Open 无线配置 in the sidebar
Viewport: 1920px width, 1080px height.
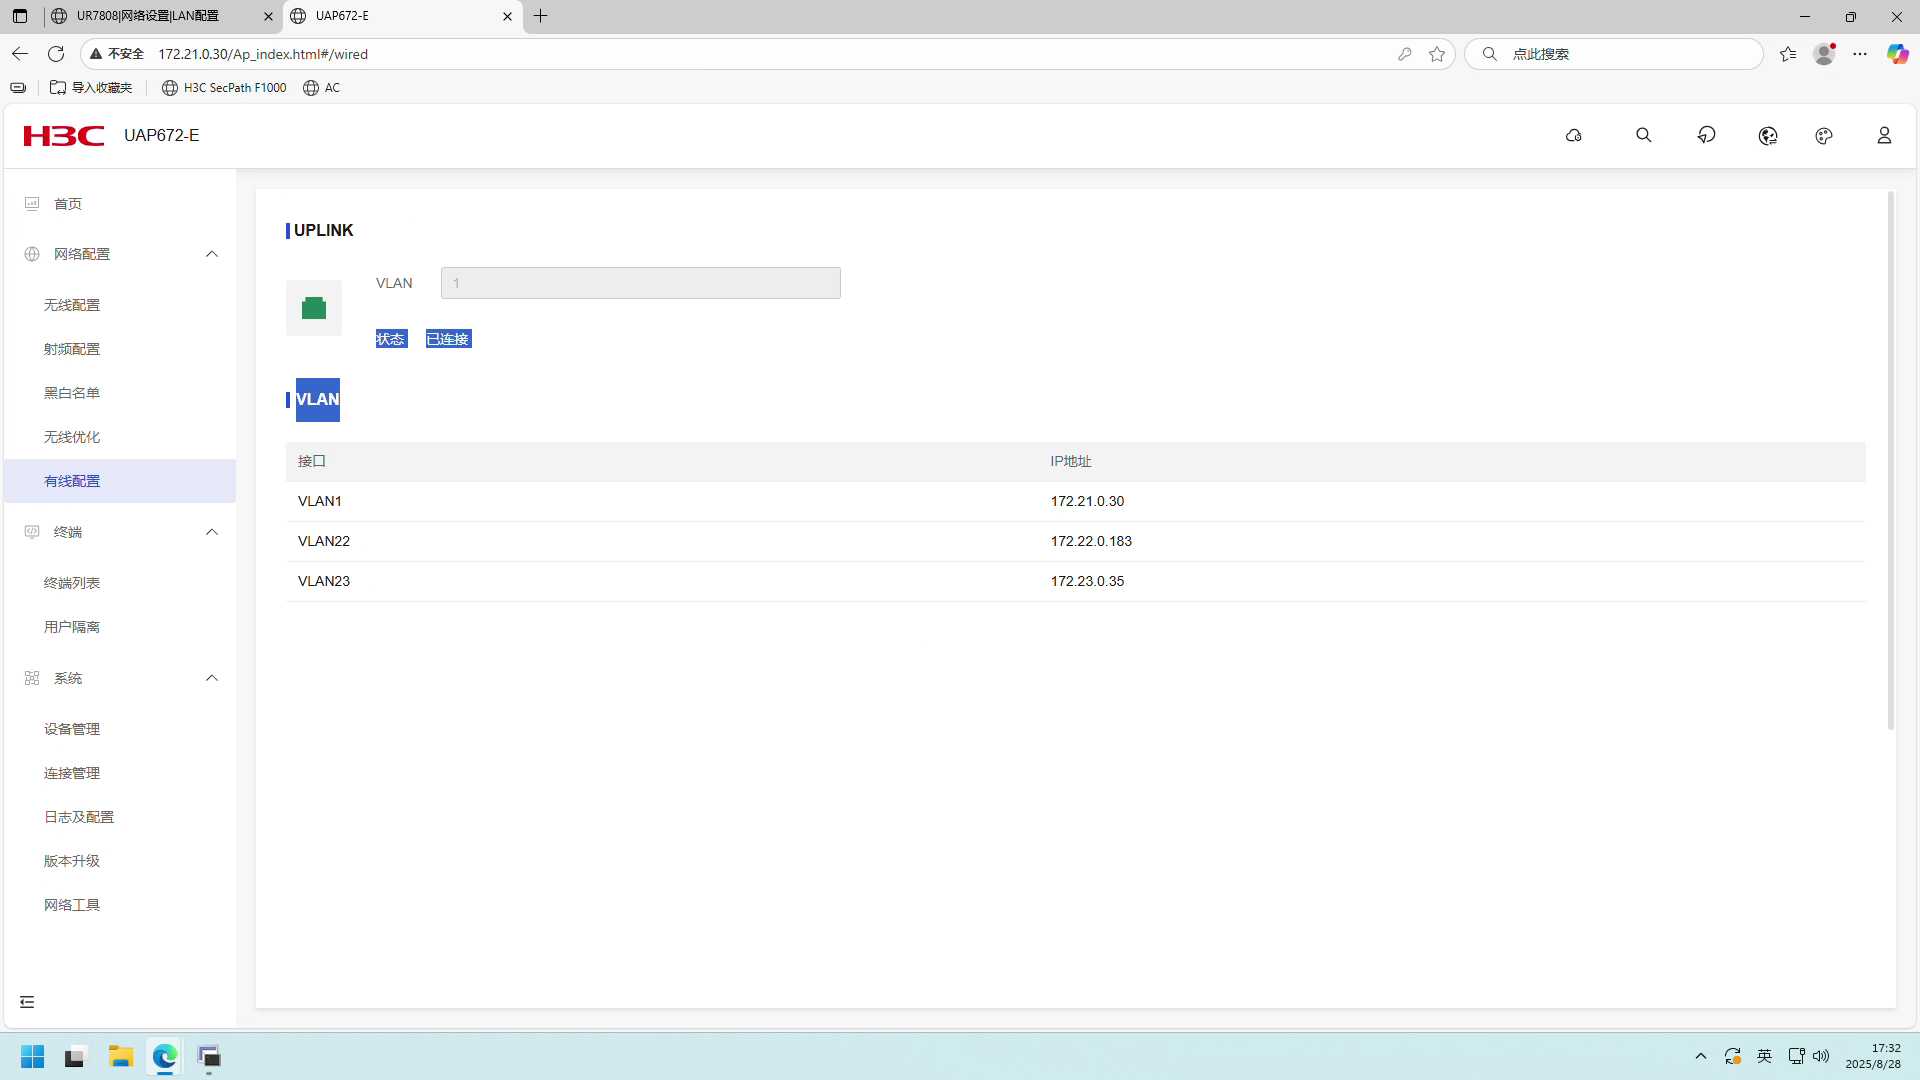[x=72, y=305]
